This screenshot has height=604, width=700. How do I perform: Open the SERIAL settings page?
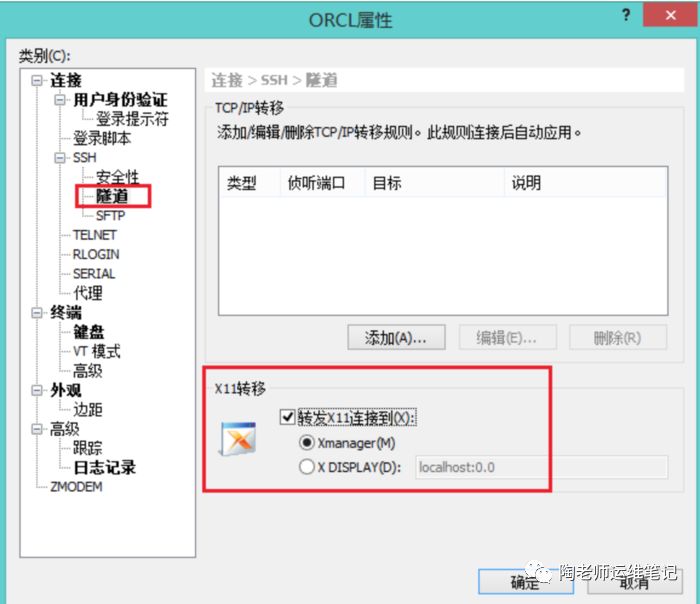point(94,274)
